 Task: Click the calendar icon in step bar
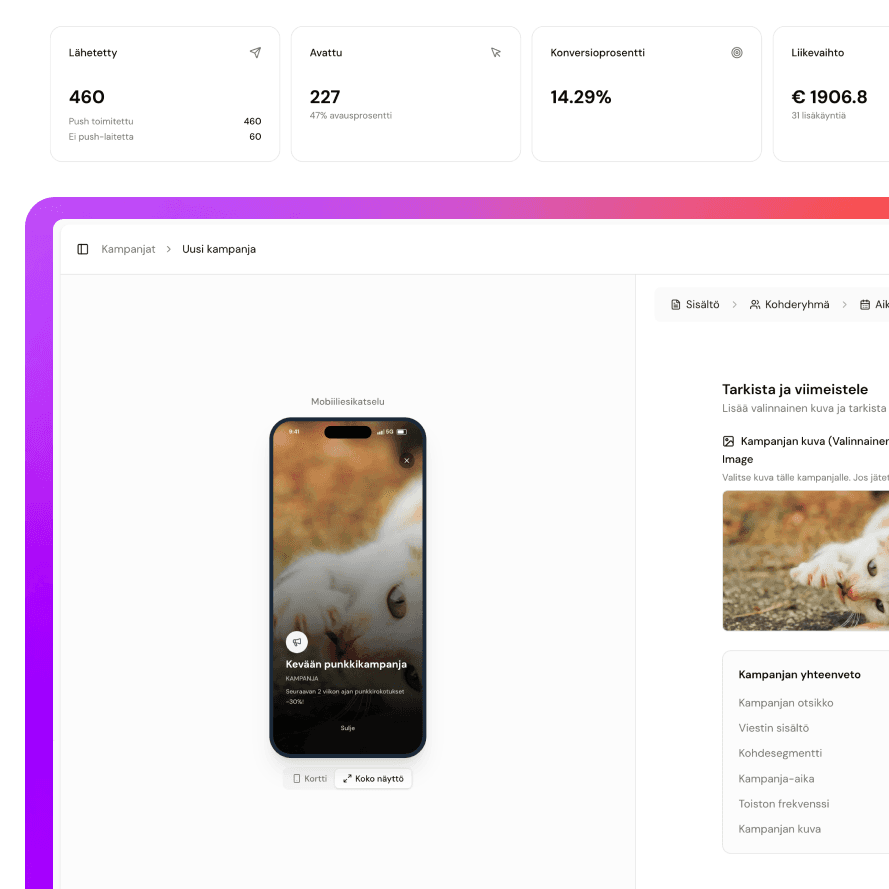(x=865, y=304)
